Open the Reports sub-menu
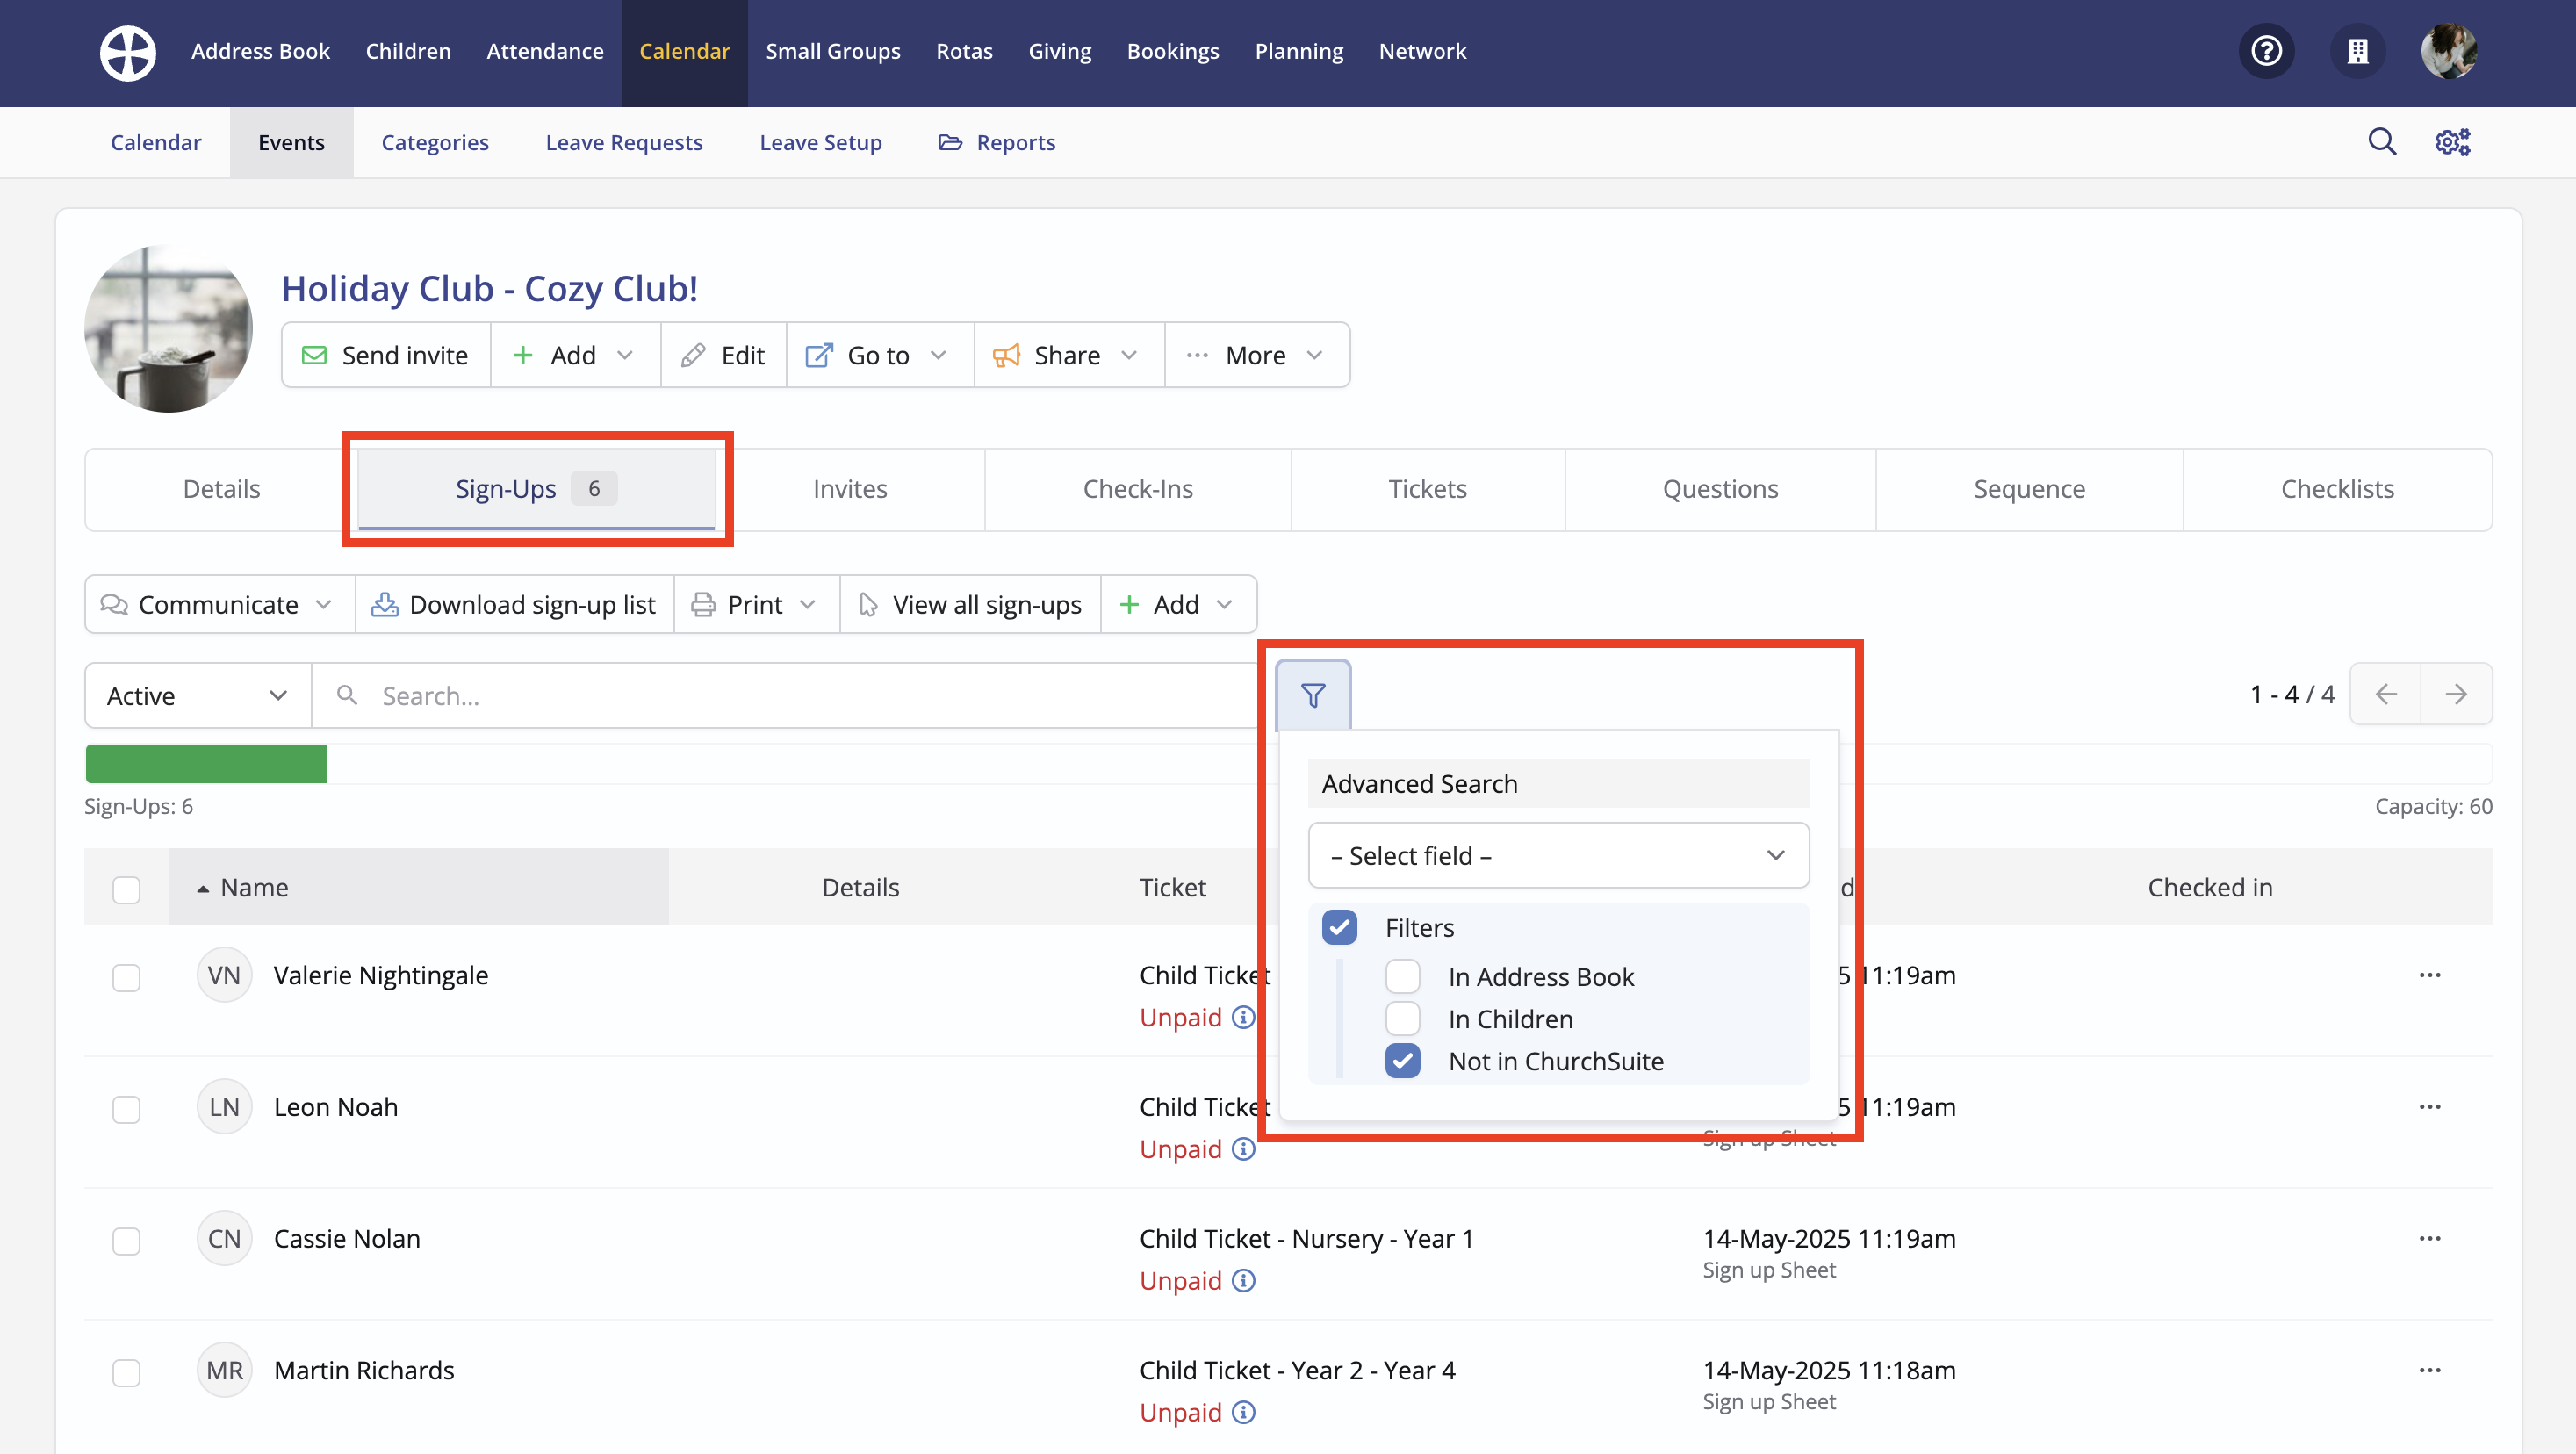This screenshot has height=1454, width=2576. [997, 142]
